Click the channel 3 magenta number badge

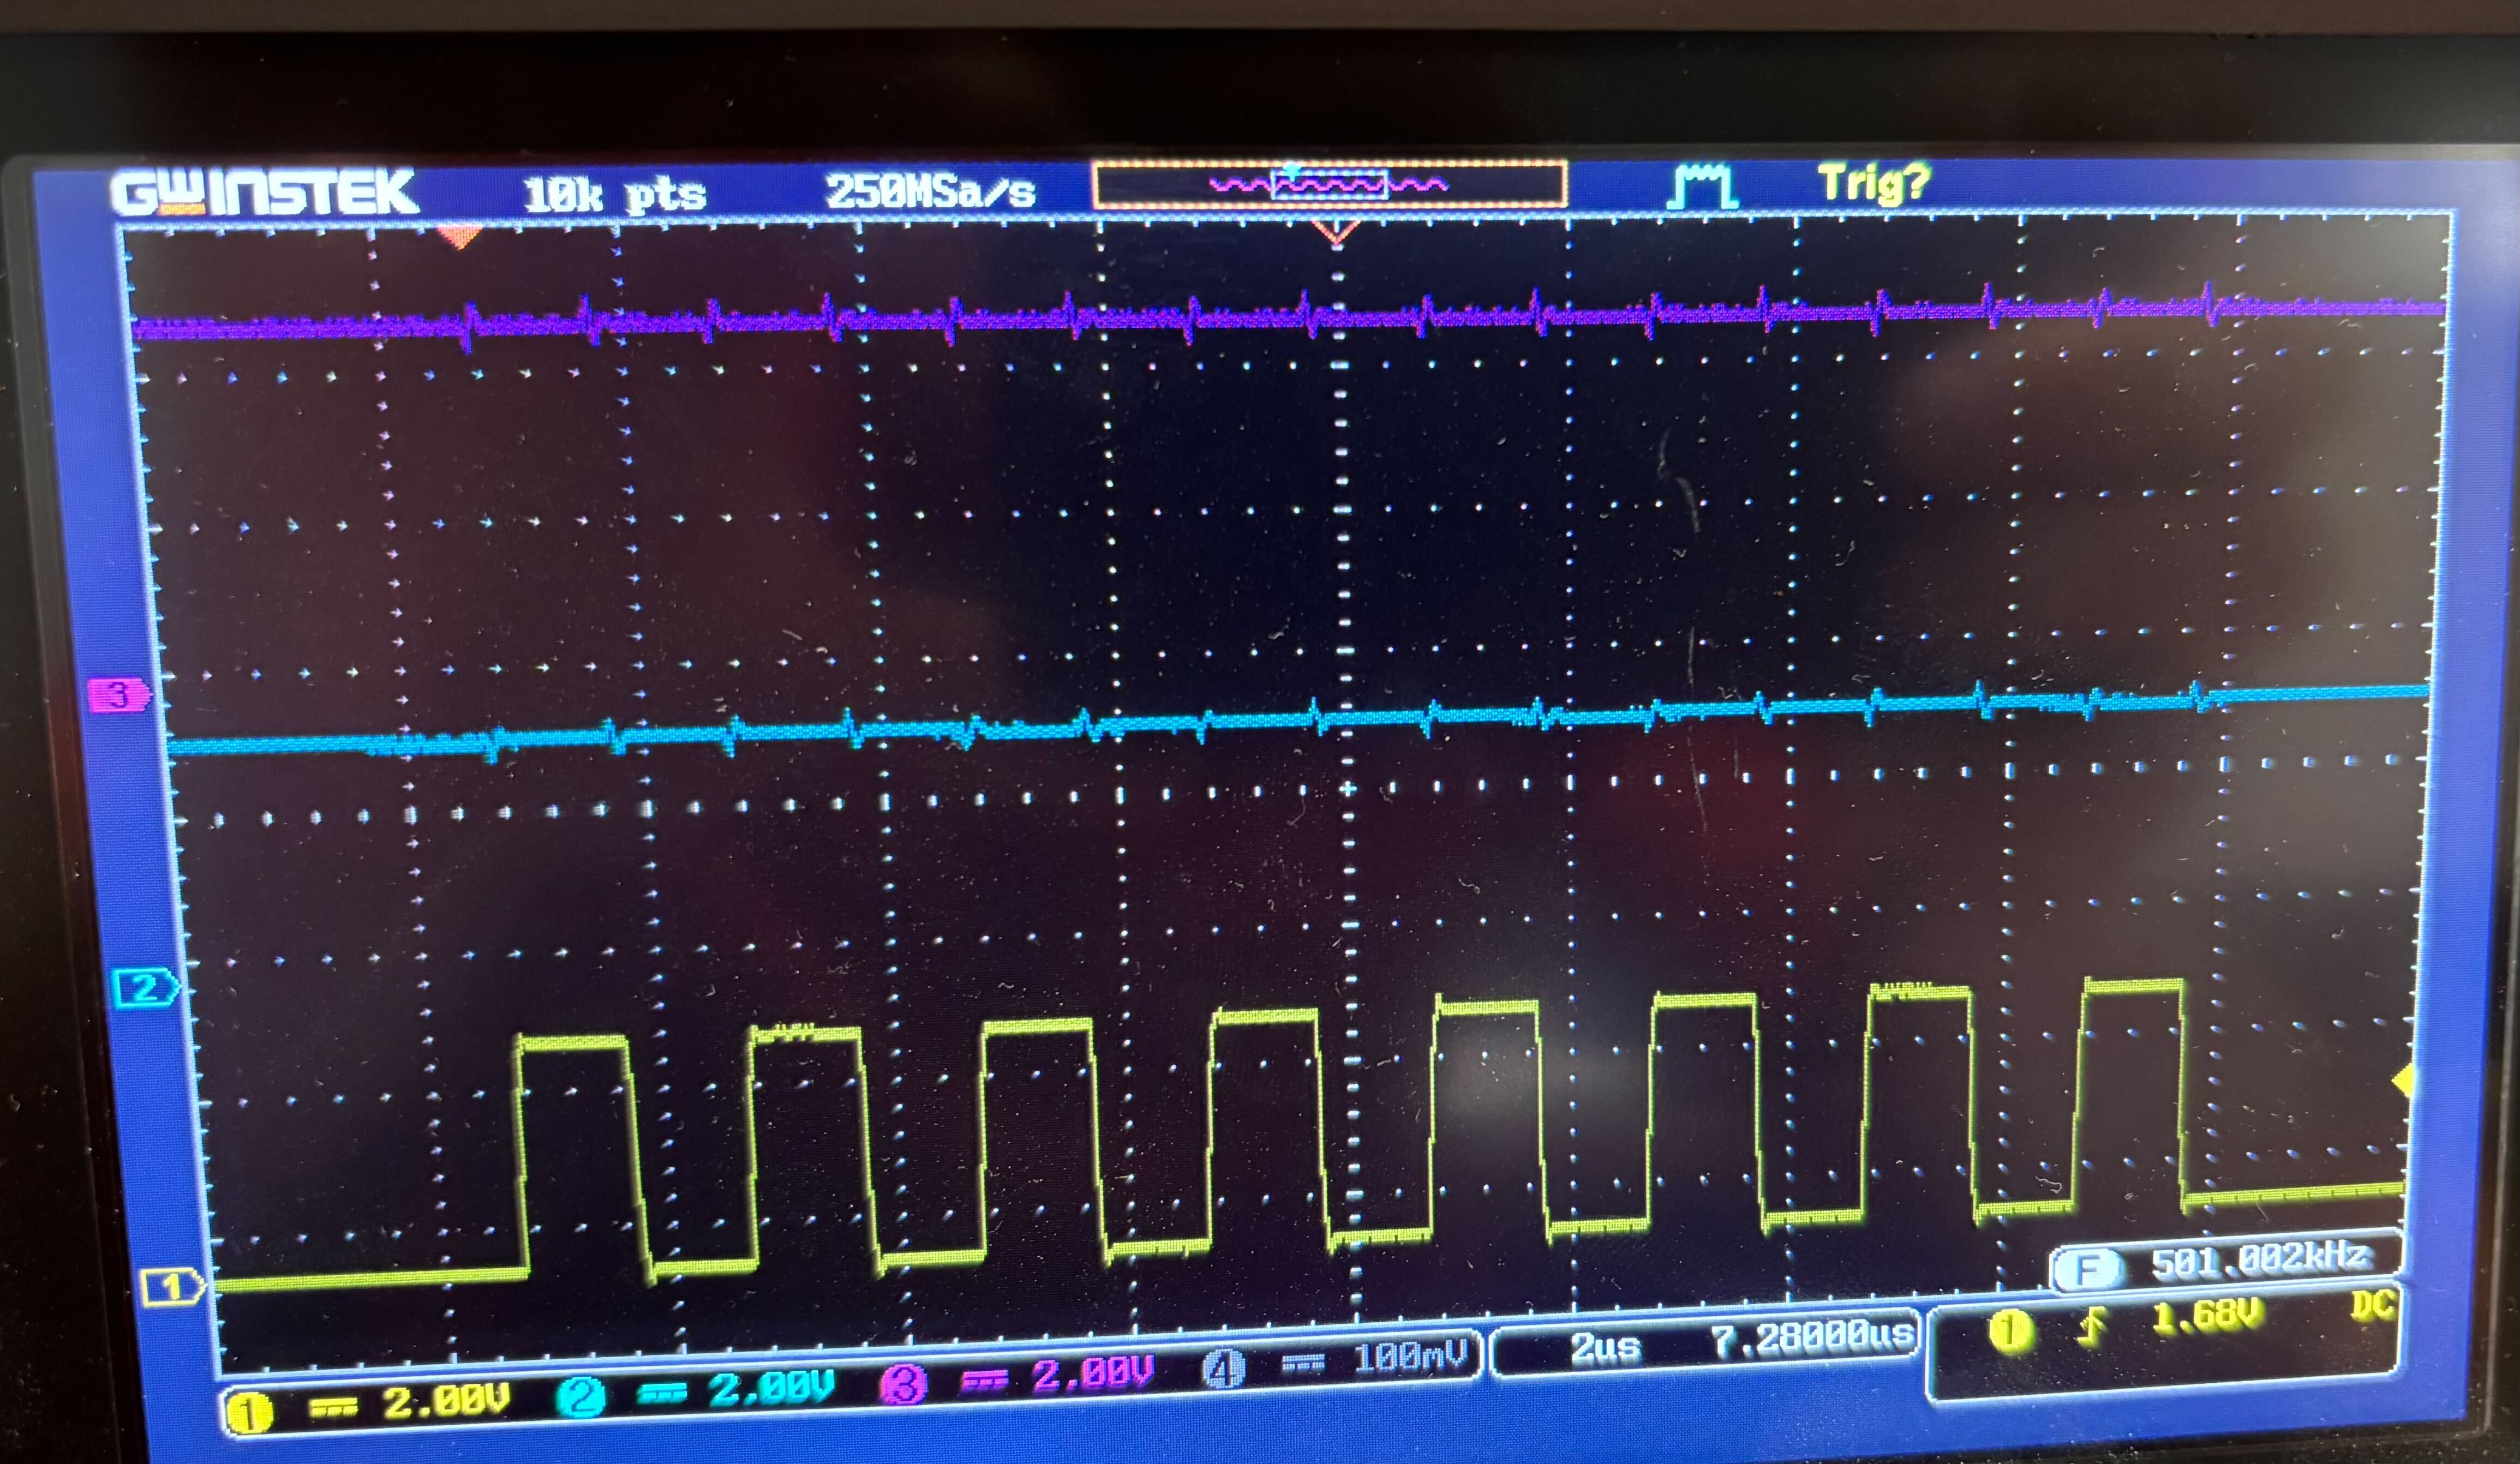point(903,1384)
